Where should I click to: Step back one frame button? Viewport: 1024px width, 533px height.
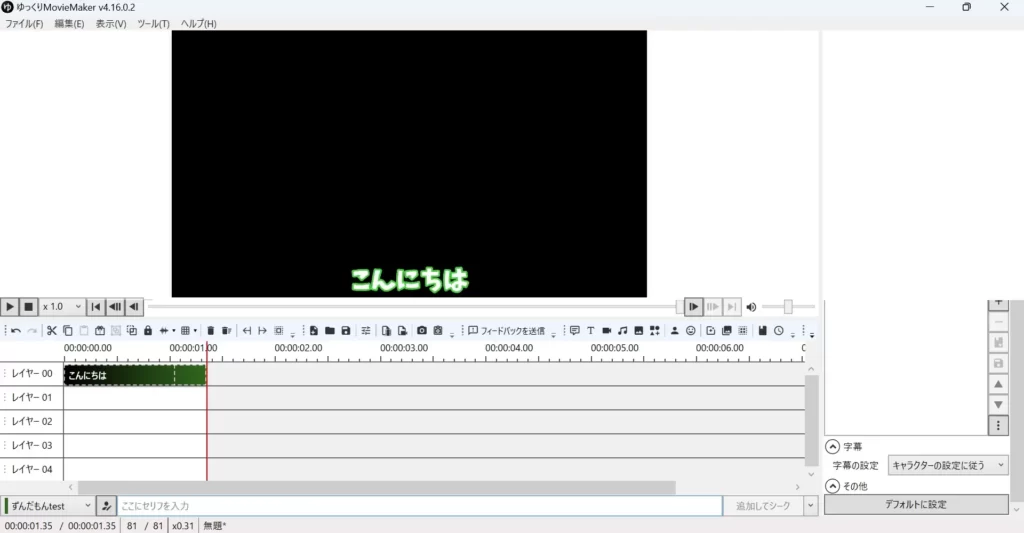coord(133,306)
